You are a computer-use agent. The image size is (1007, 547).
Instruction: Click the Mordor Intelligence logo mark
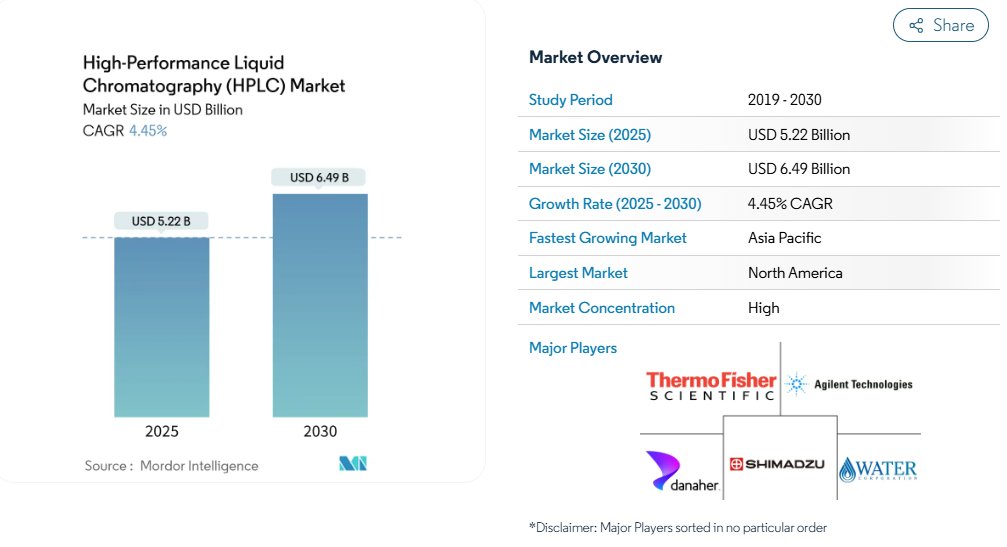tap(353, 464)
